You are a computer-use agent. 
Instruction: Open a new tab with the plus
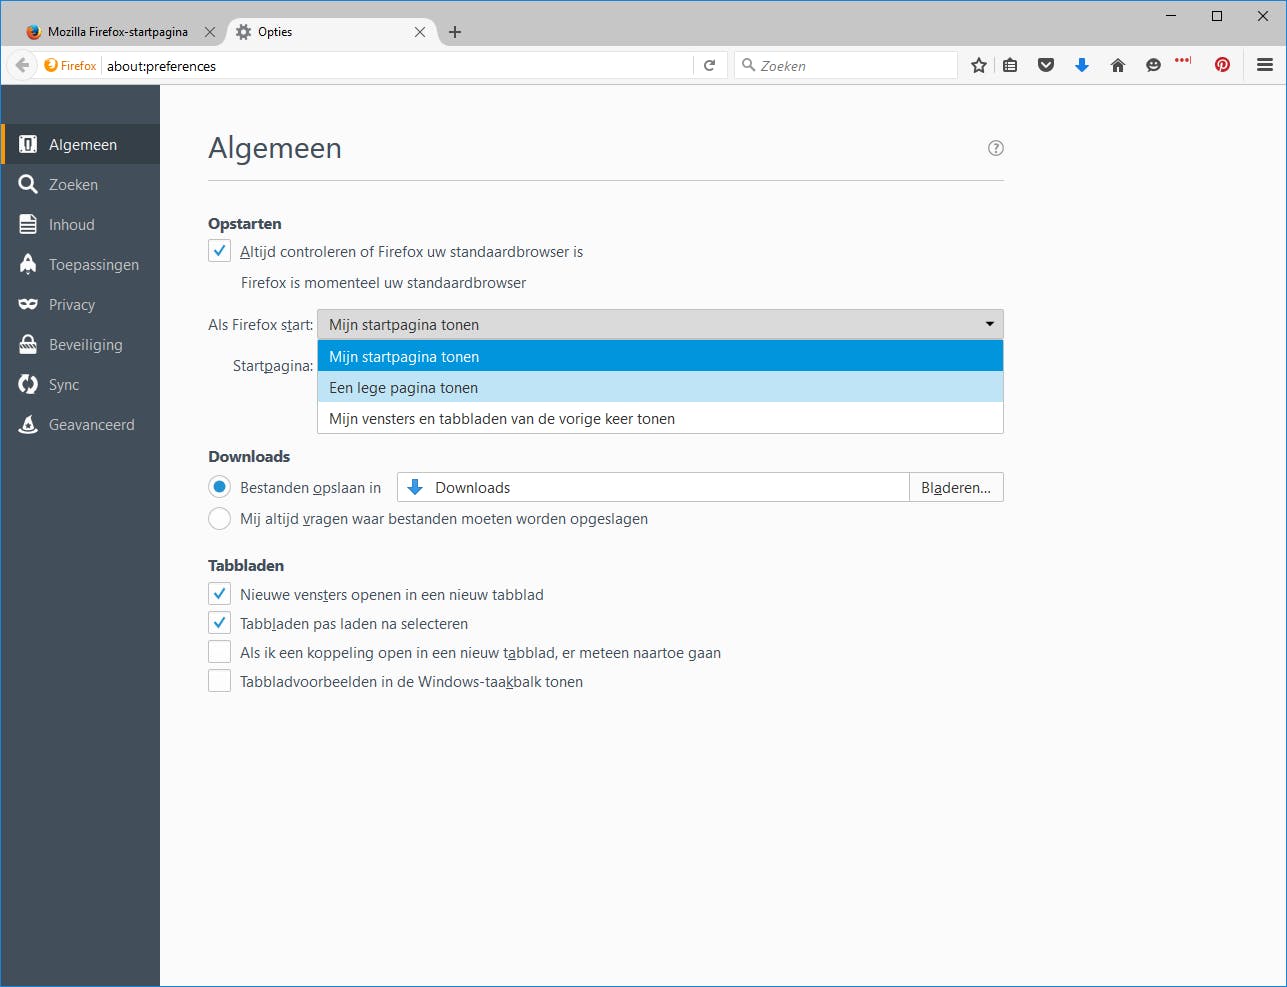pyautogui.click(x=455, y=32)
